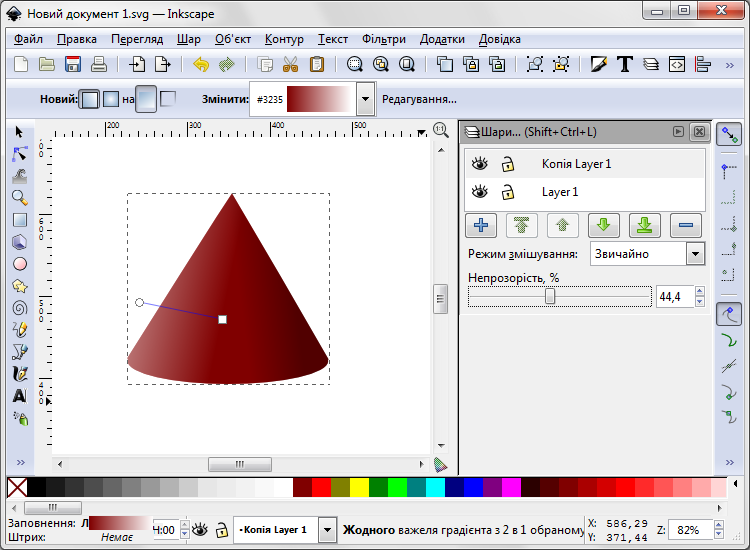750x550 pixels.
Task: Toggle visibility of Копія Layer 1
Action: (x=480, y=164)
